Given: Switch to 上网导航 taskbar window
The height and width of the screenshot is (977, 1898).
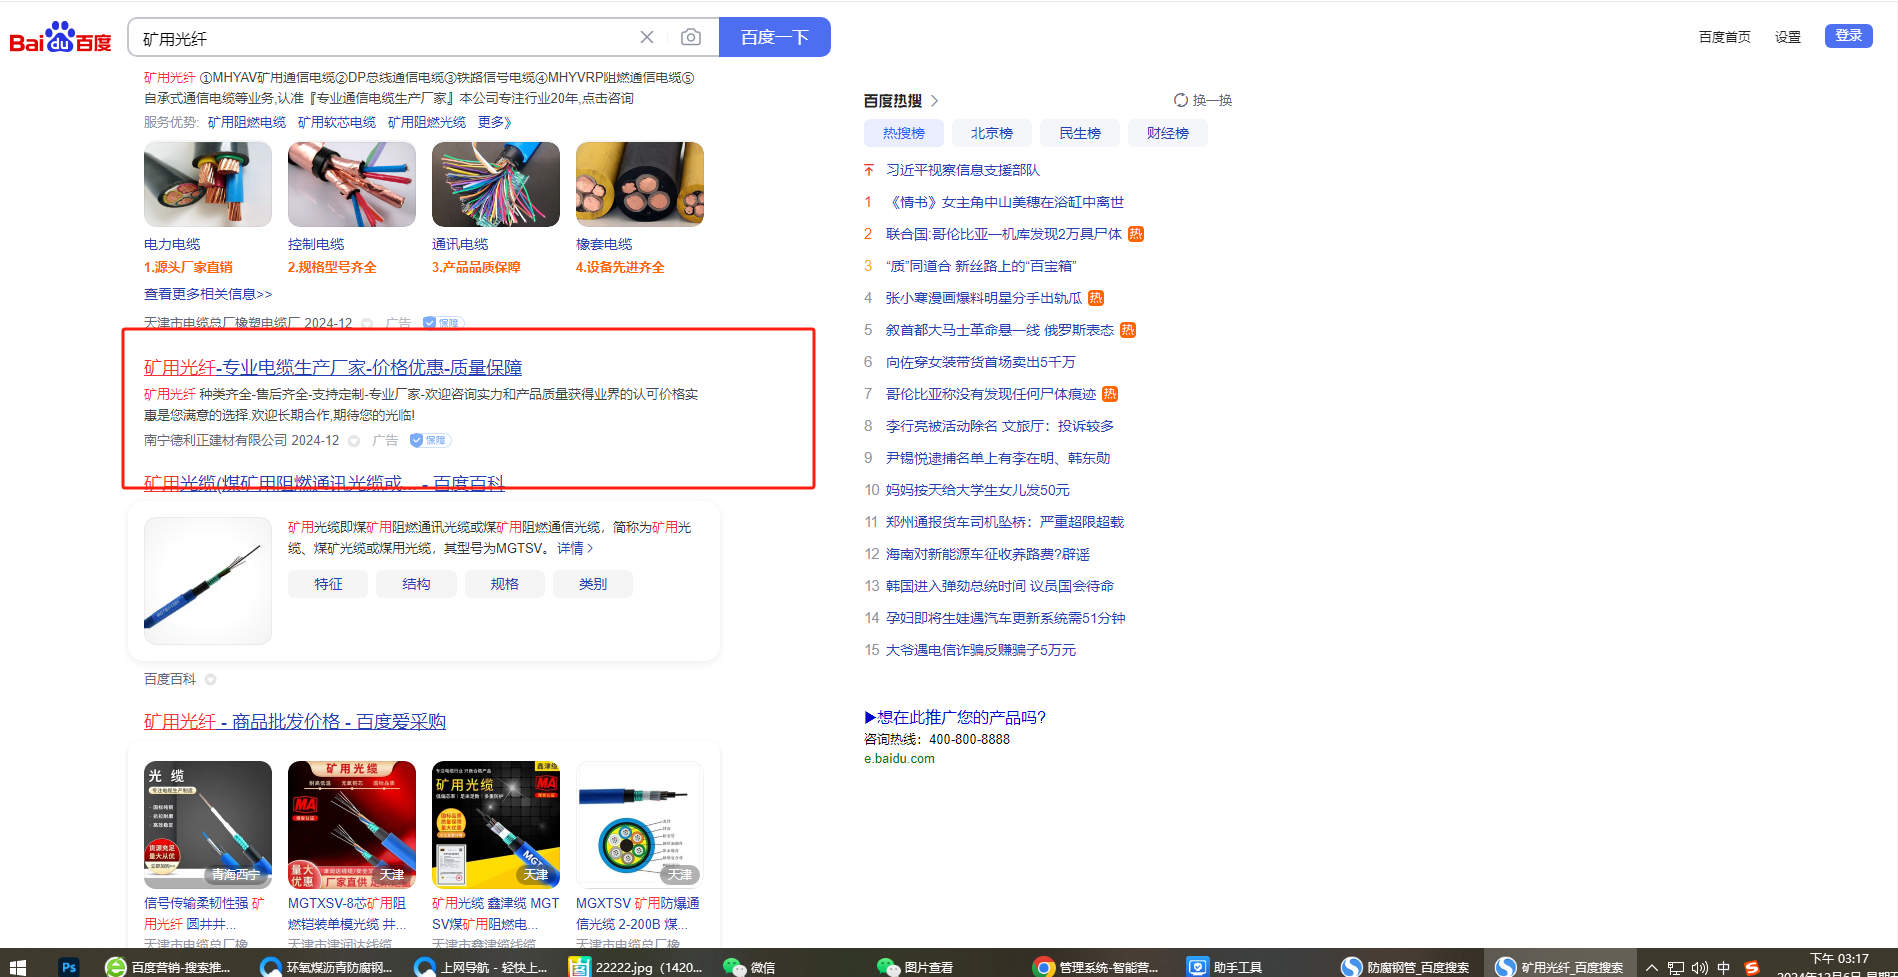Looking at the screenshot, I should point(482,967).
